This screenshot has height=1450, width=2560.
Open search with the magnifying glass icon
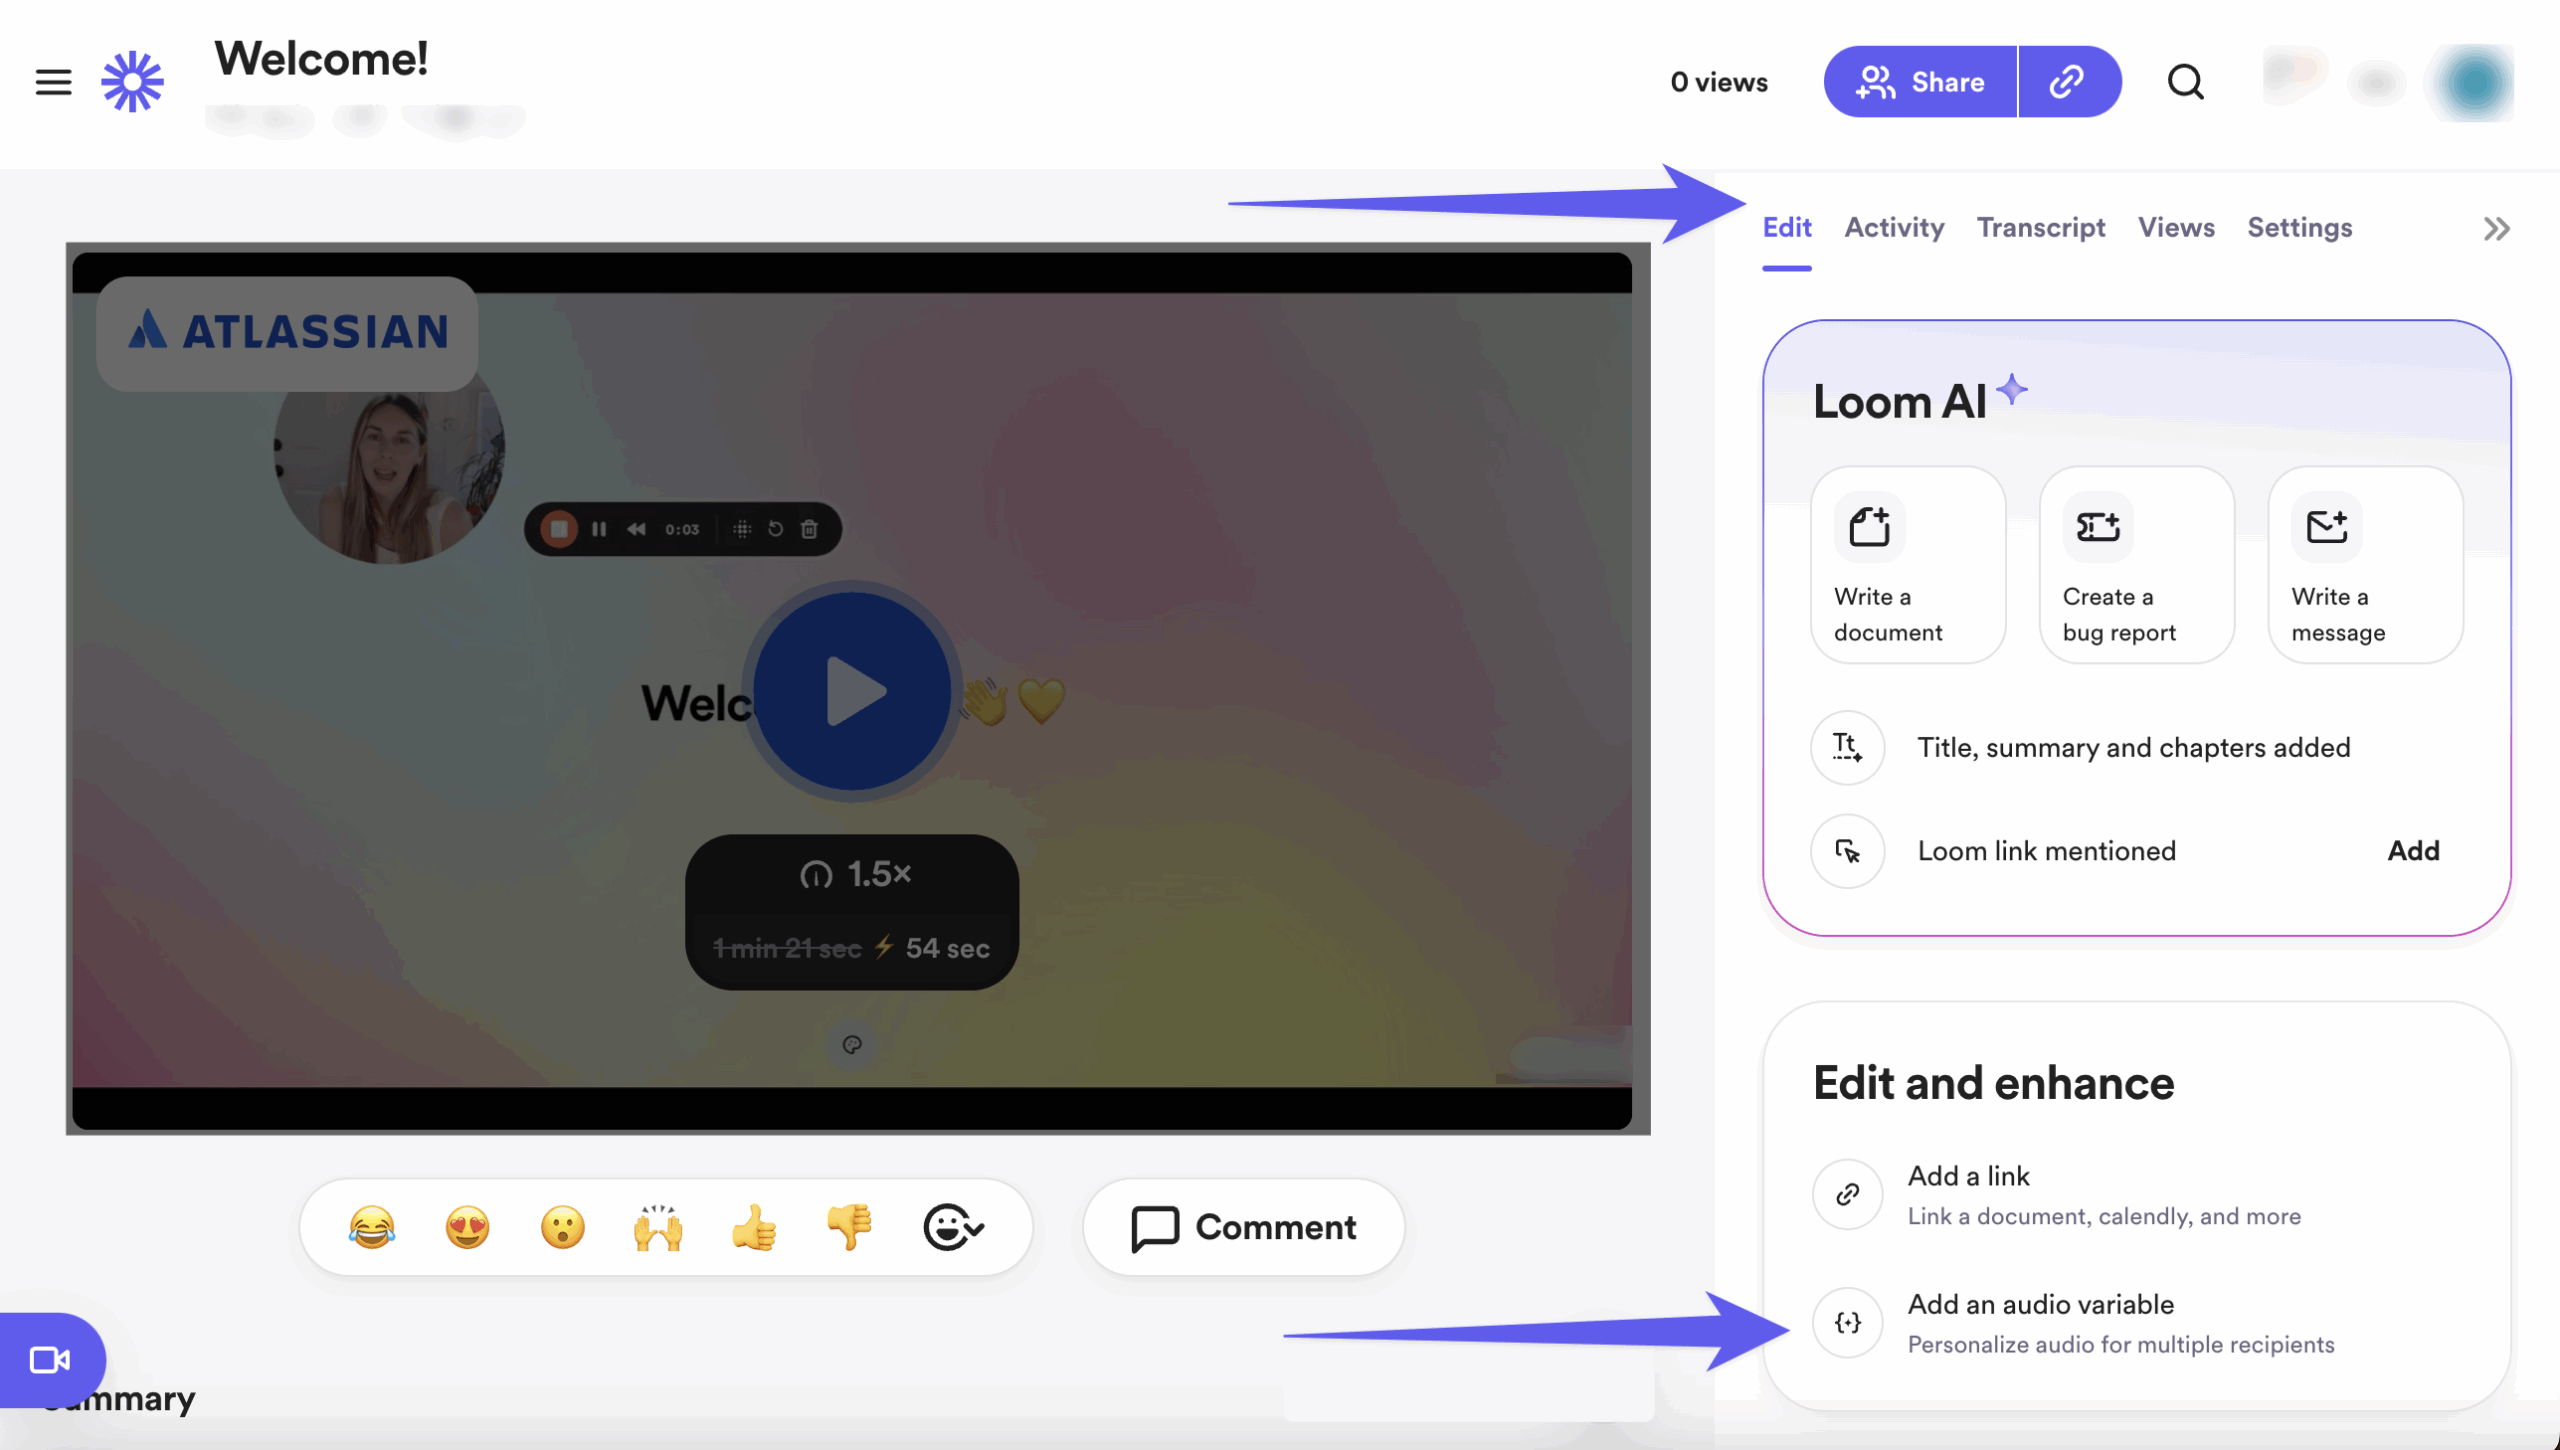click(x=2186, y=81)
